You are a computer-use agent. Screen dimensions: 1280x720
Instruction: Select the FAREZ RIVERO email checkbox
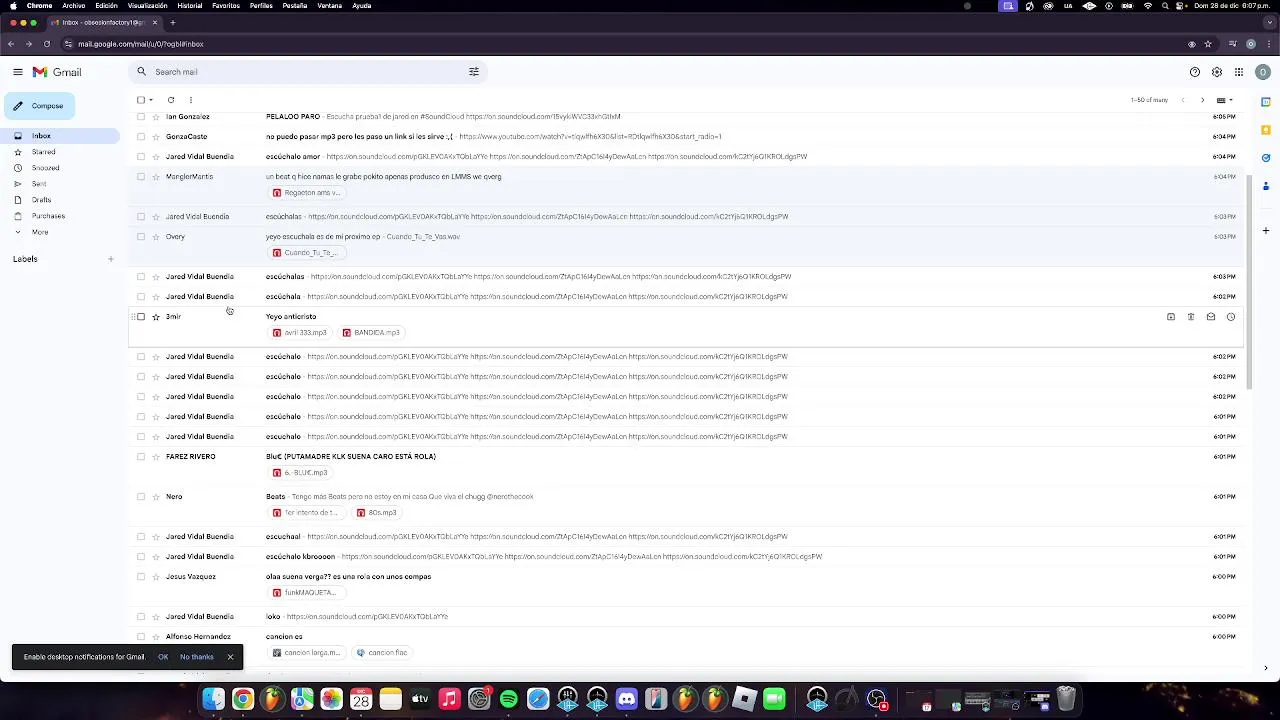tap(141, 457)
